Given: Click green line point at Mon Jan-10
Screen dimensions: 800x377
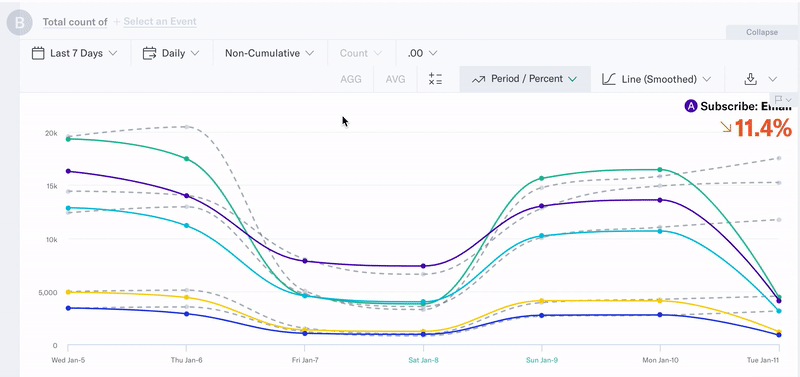Looking at the screenshot, I should (660, 169).
